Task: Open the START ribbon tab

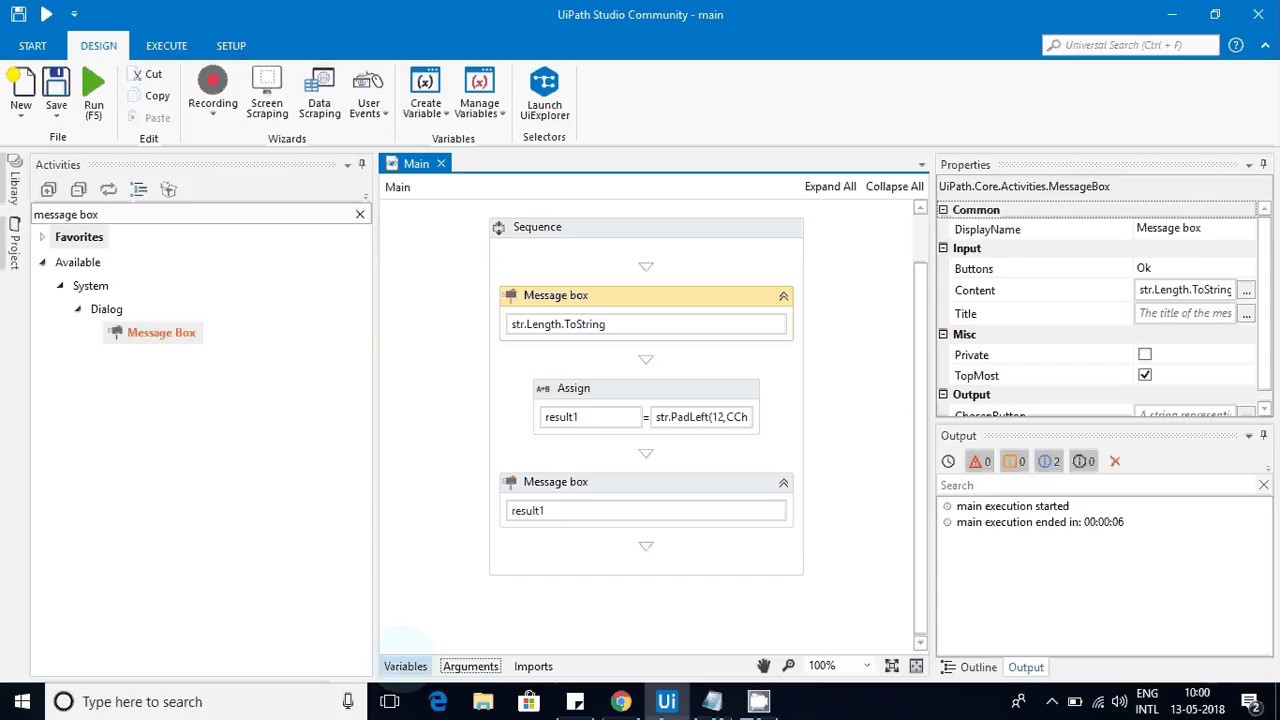Action: click(32, 45)
